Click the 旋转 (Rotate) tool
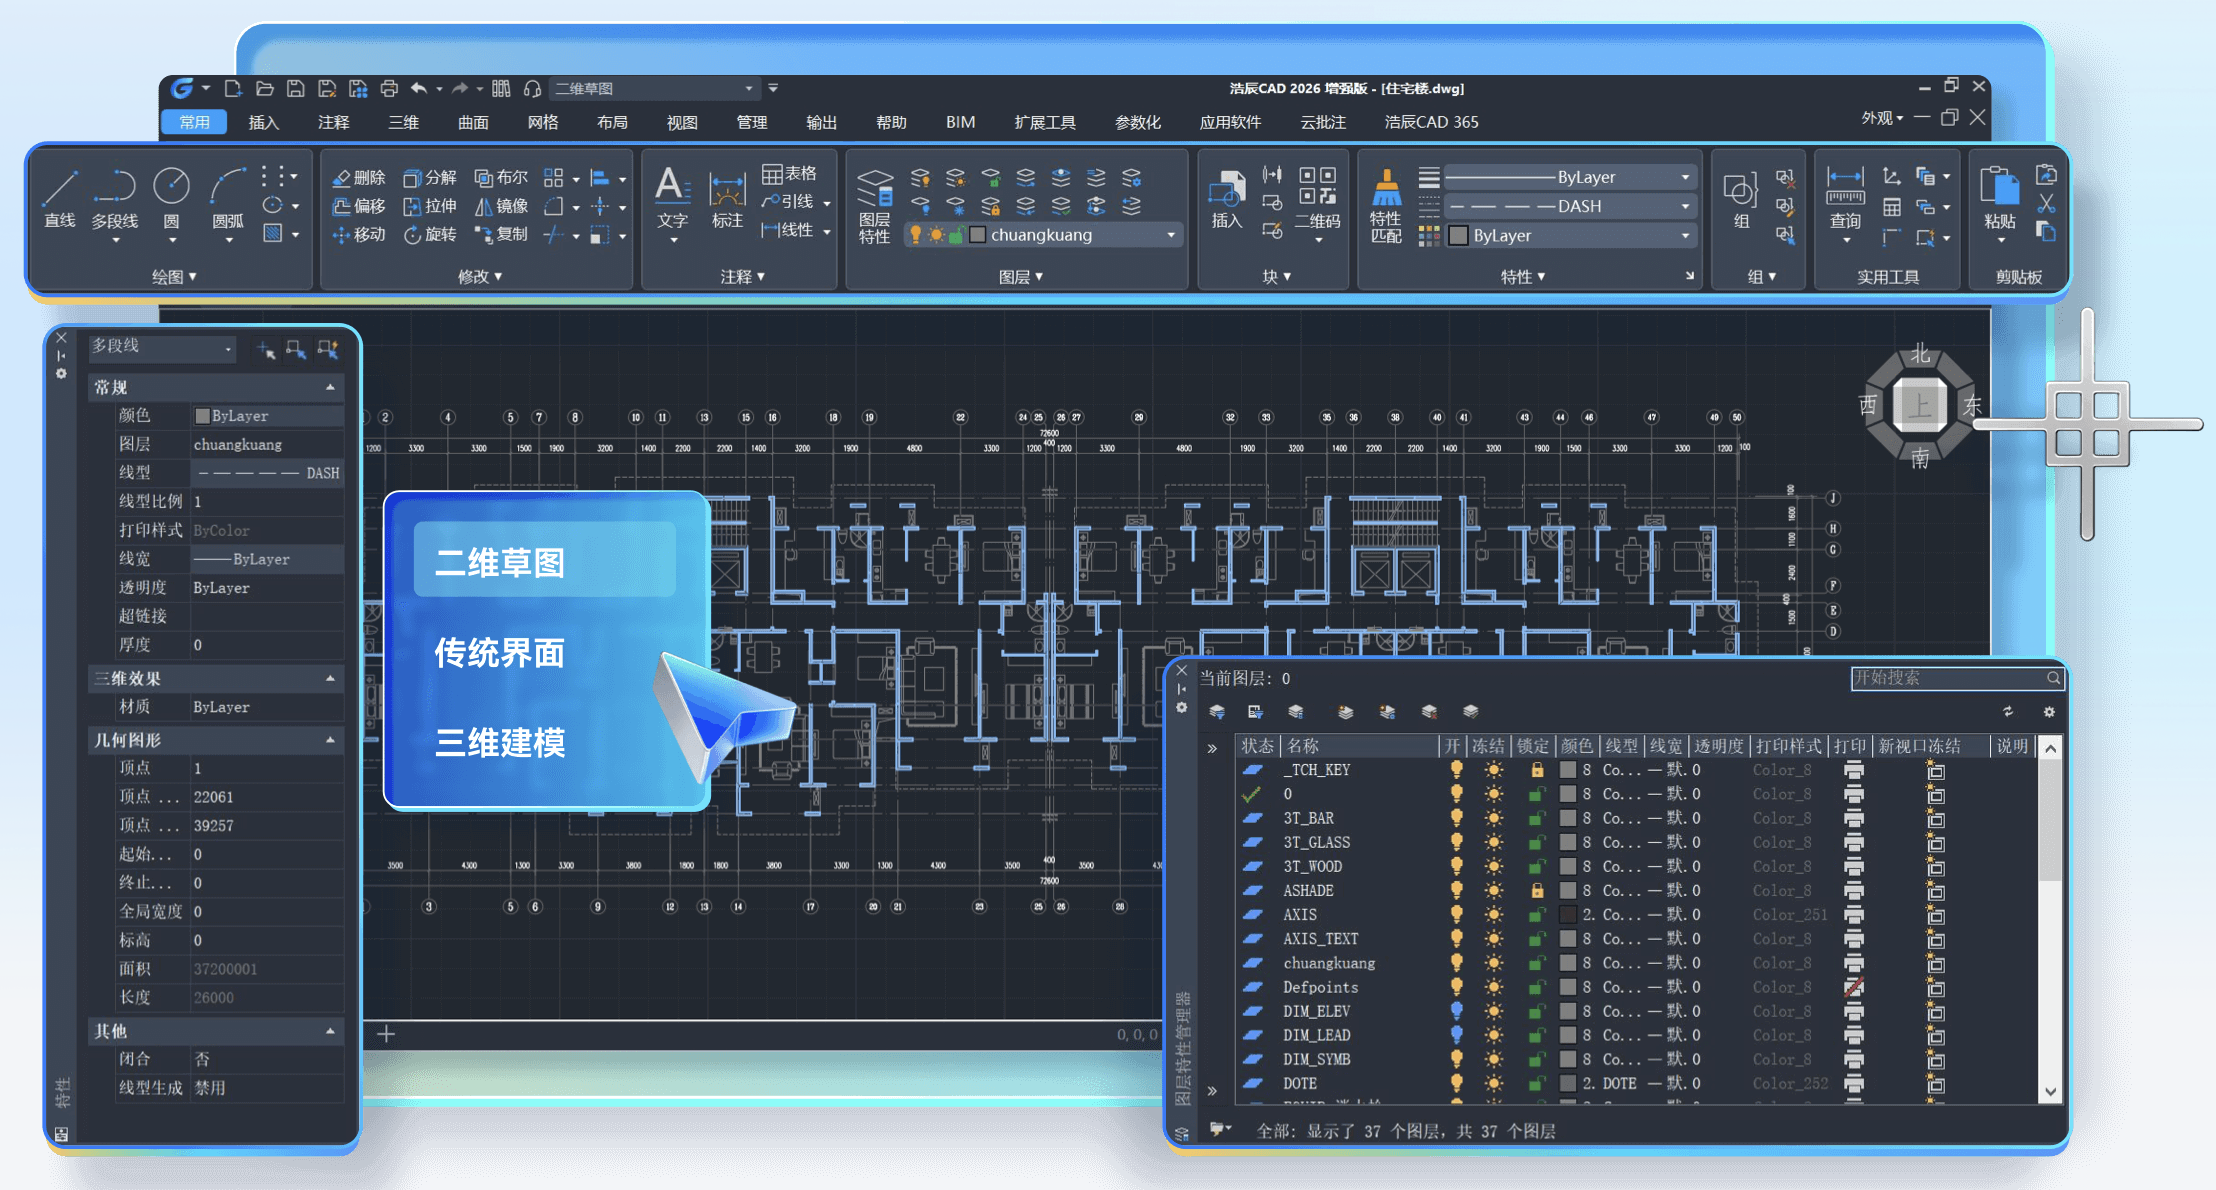 coord(430,234)
